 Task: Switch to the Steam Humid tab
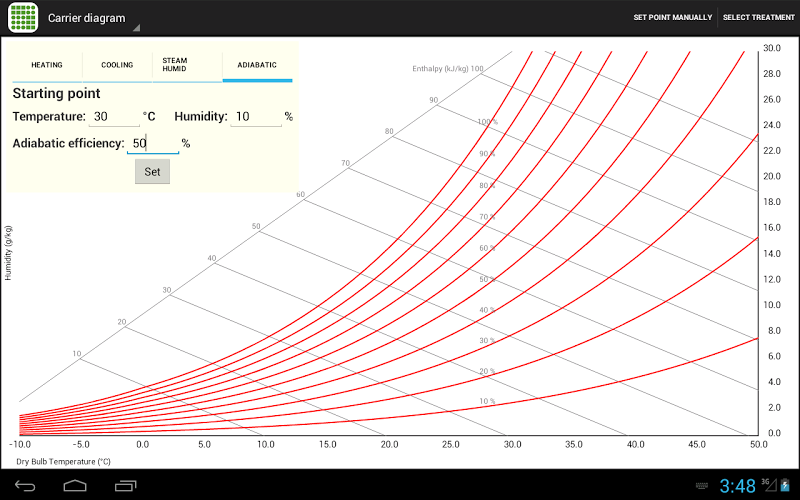[187, 65]
